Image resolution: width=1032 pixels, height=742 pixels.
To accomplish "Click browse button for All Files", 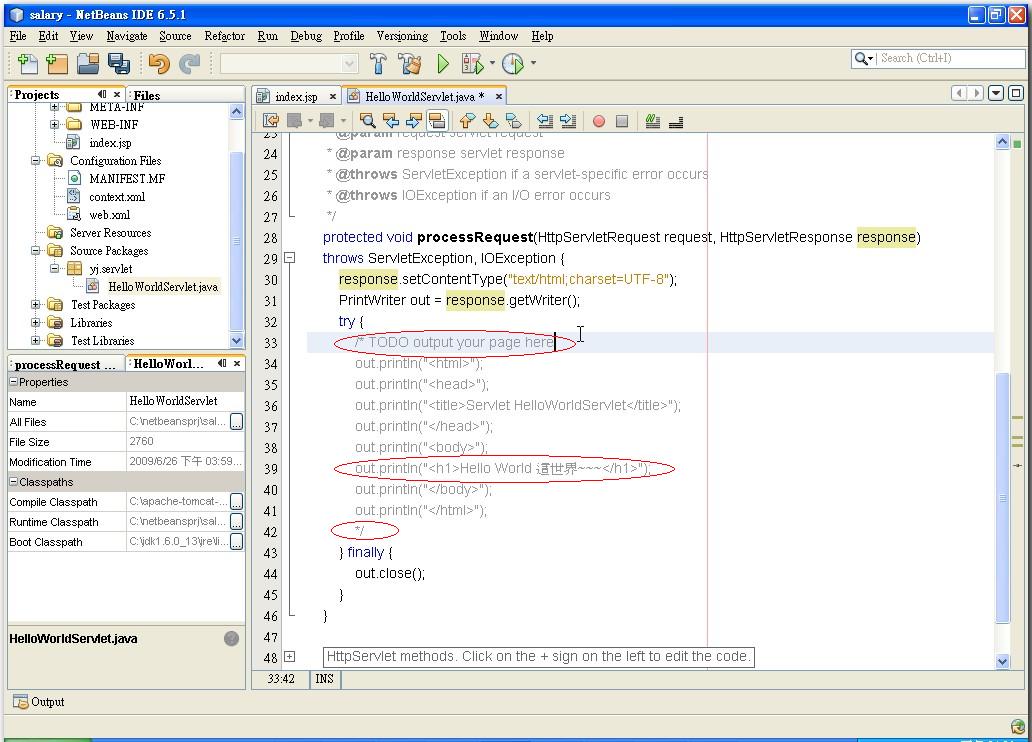I will click(x=237, y=422).
